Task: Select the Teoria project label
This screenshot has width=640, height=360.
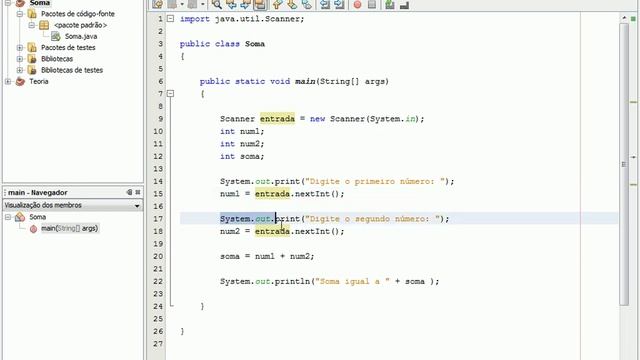Action: (x=38, y=81)
